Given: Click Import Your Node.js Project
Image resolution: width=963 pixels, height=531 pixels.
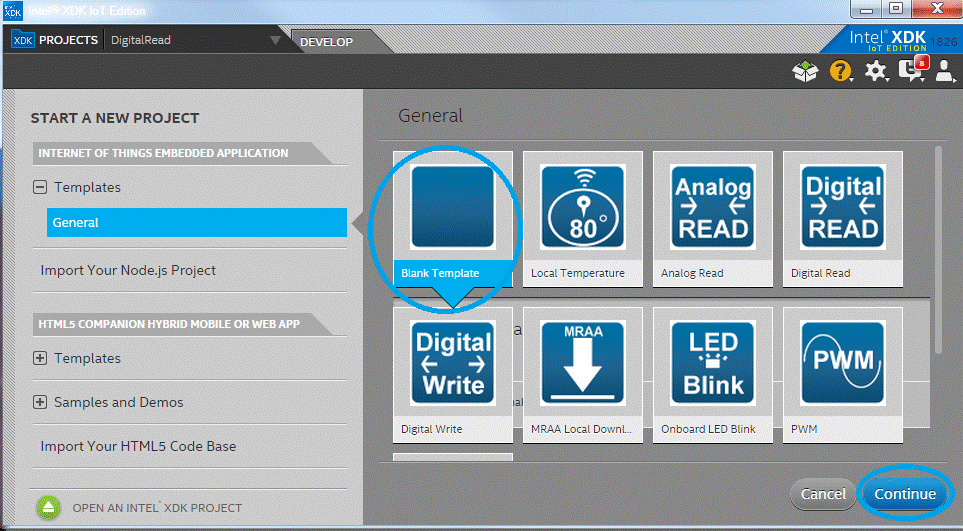Looking at the screenshot, I should click(128, 270).
